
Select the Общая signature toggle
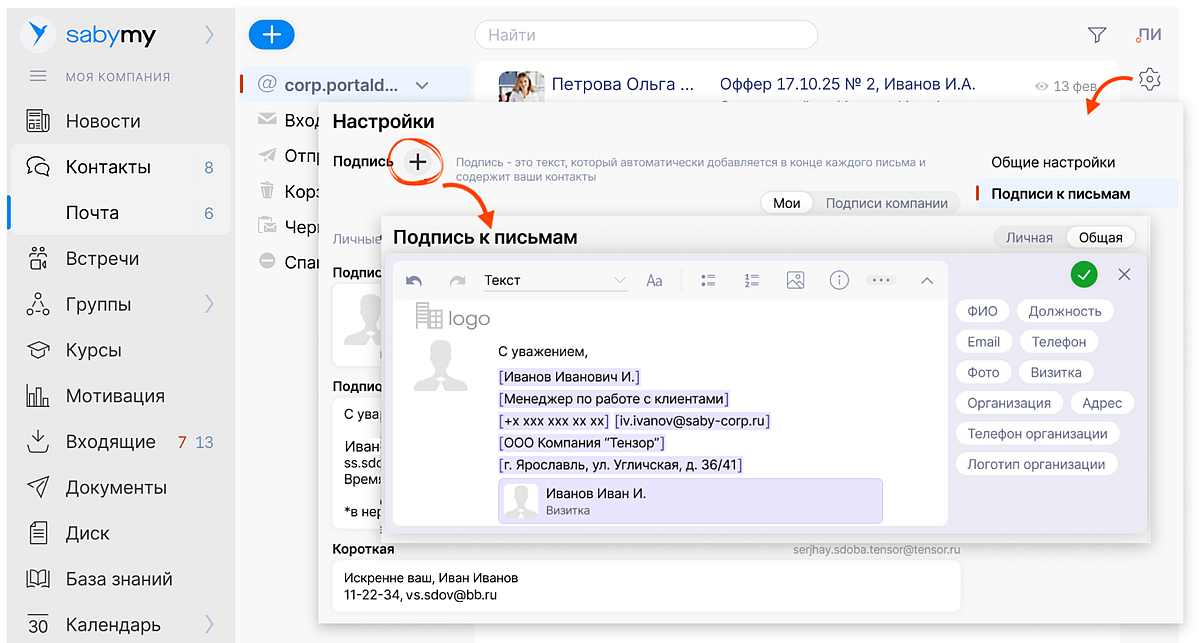1100,238
